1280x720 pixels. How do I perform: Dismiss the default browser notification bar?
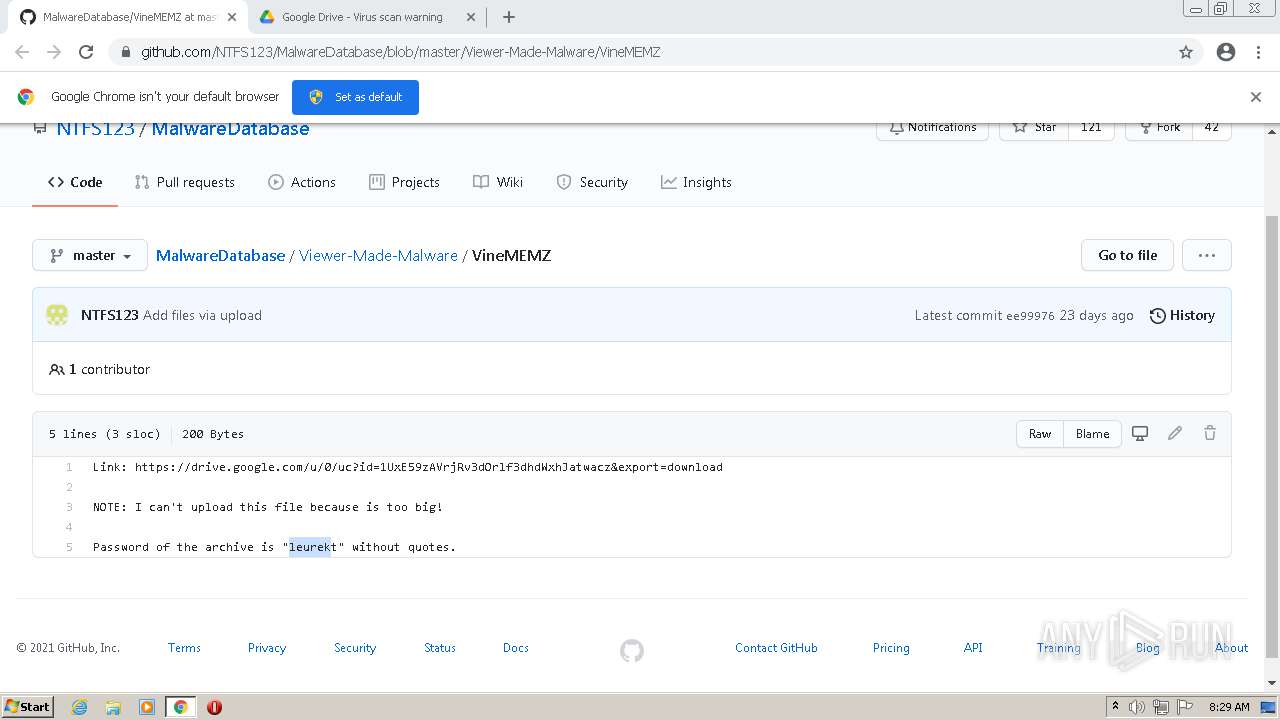(1256, 97)
